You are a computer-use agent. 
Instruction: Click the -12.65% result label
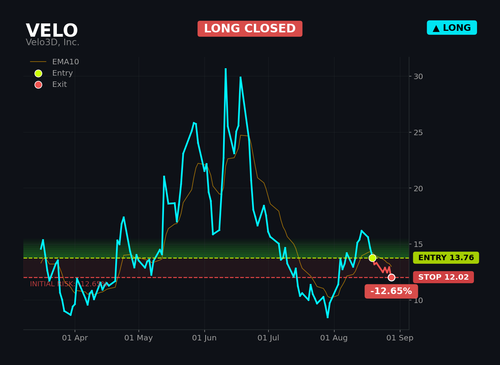click(391, 291)
